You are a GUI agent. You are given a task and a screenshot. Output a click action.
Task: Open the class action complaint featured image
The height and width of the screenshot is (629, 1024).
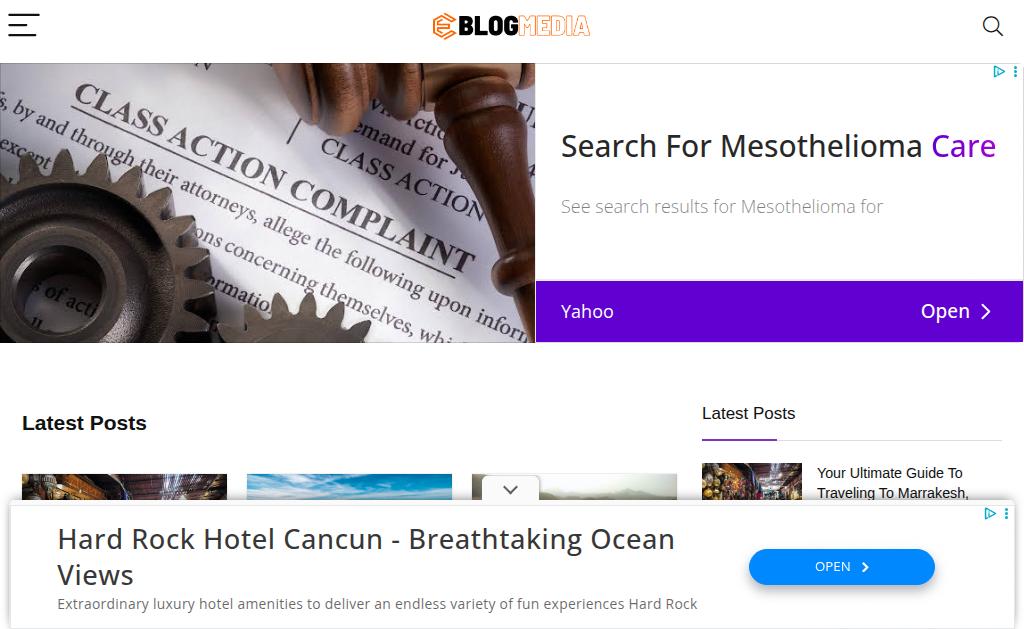(x=267, y=203)
